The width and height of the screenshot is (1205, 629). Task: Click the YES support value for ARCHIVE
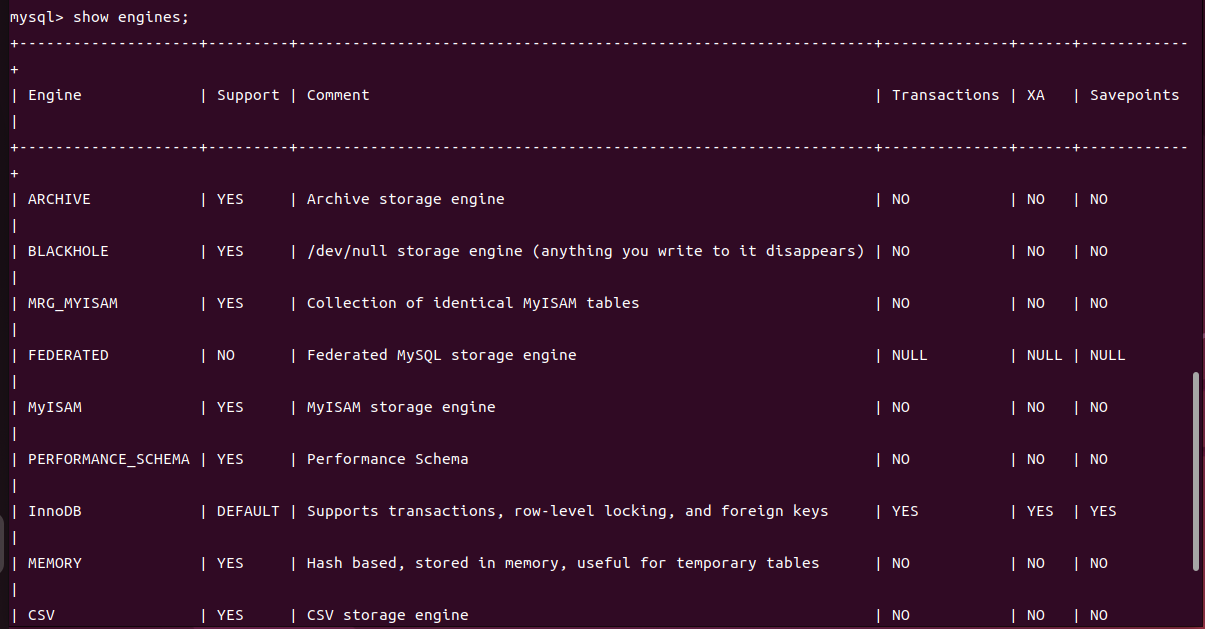click(230, 199)
